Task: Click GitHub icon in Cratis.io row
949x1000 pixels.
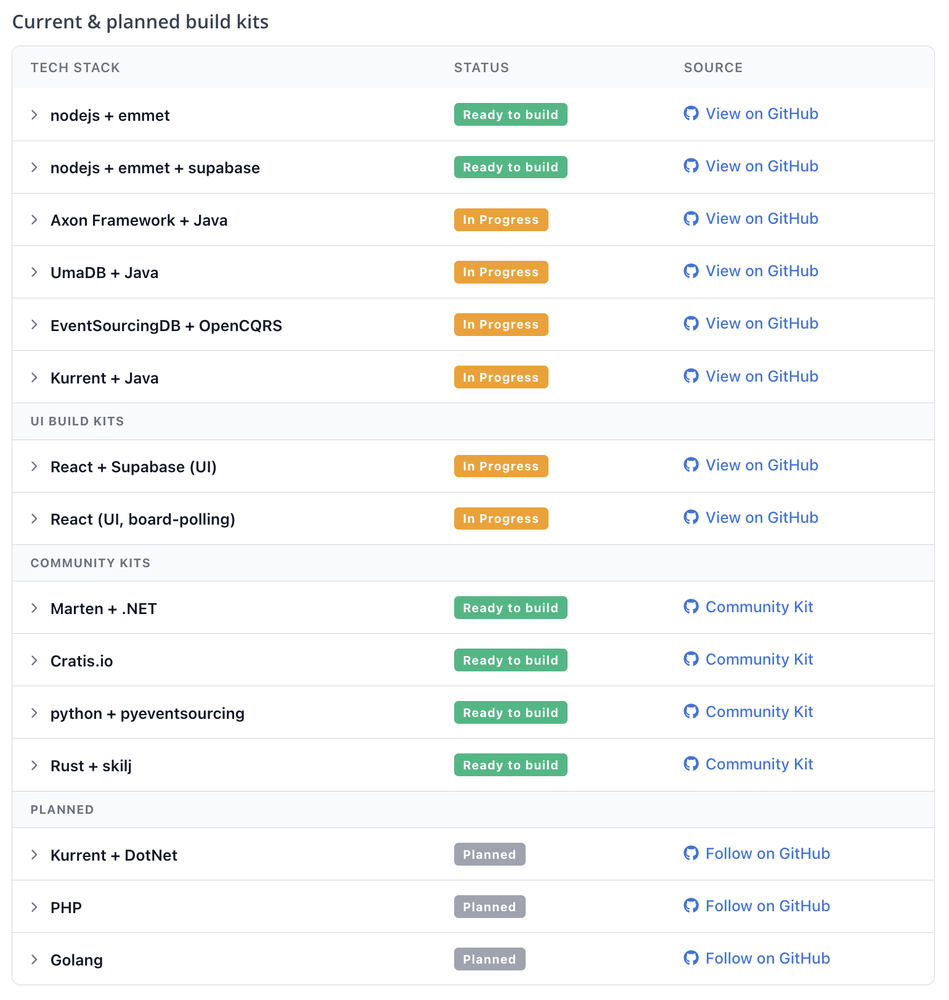Action: pyautogui.click(x=691, y=659)
